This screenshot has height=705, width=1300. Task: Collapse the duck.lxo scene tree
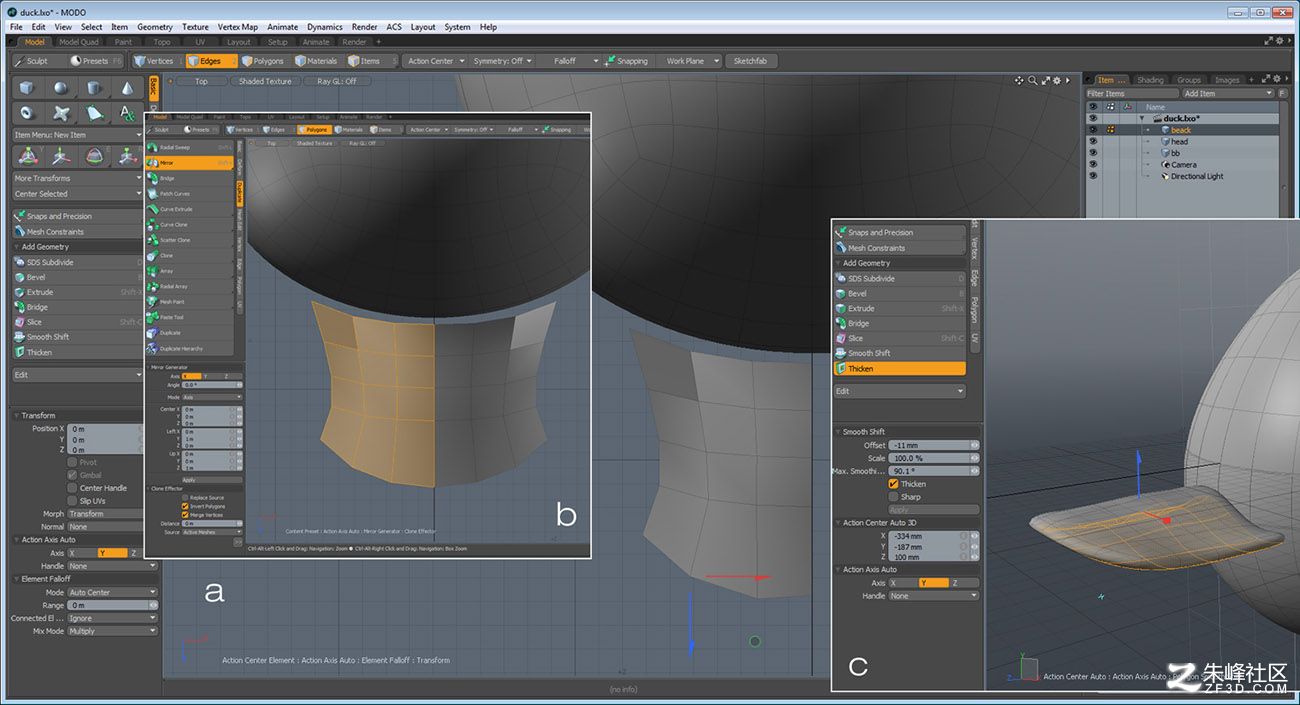point(1142,118)
